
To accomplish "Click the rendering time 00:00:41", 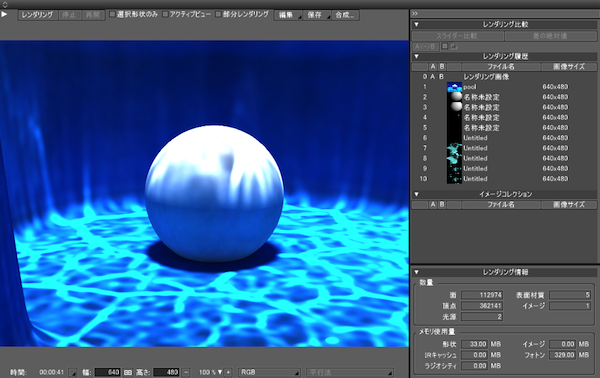I will pos(51,372).
